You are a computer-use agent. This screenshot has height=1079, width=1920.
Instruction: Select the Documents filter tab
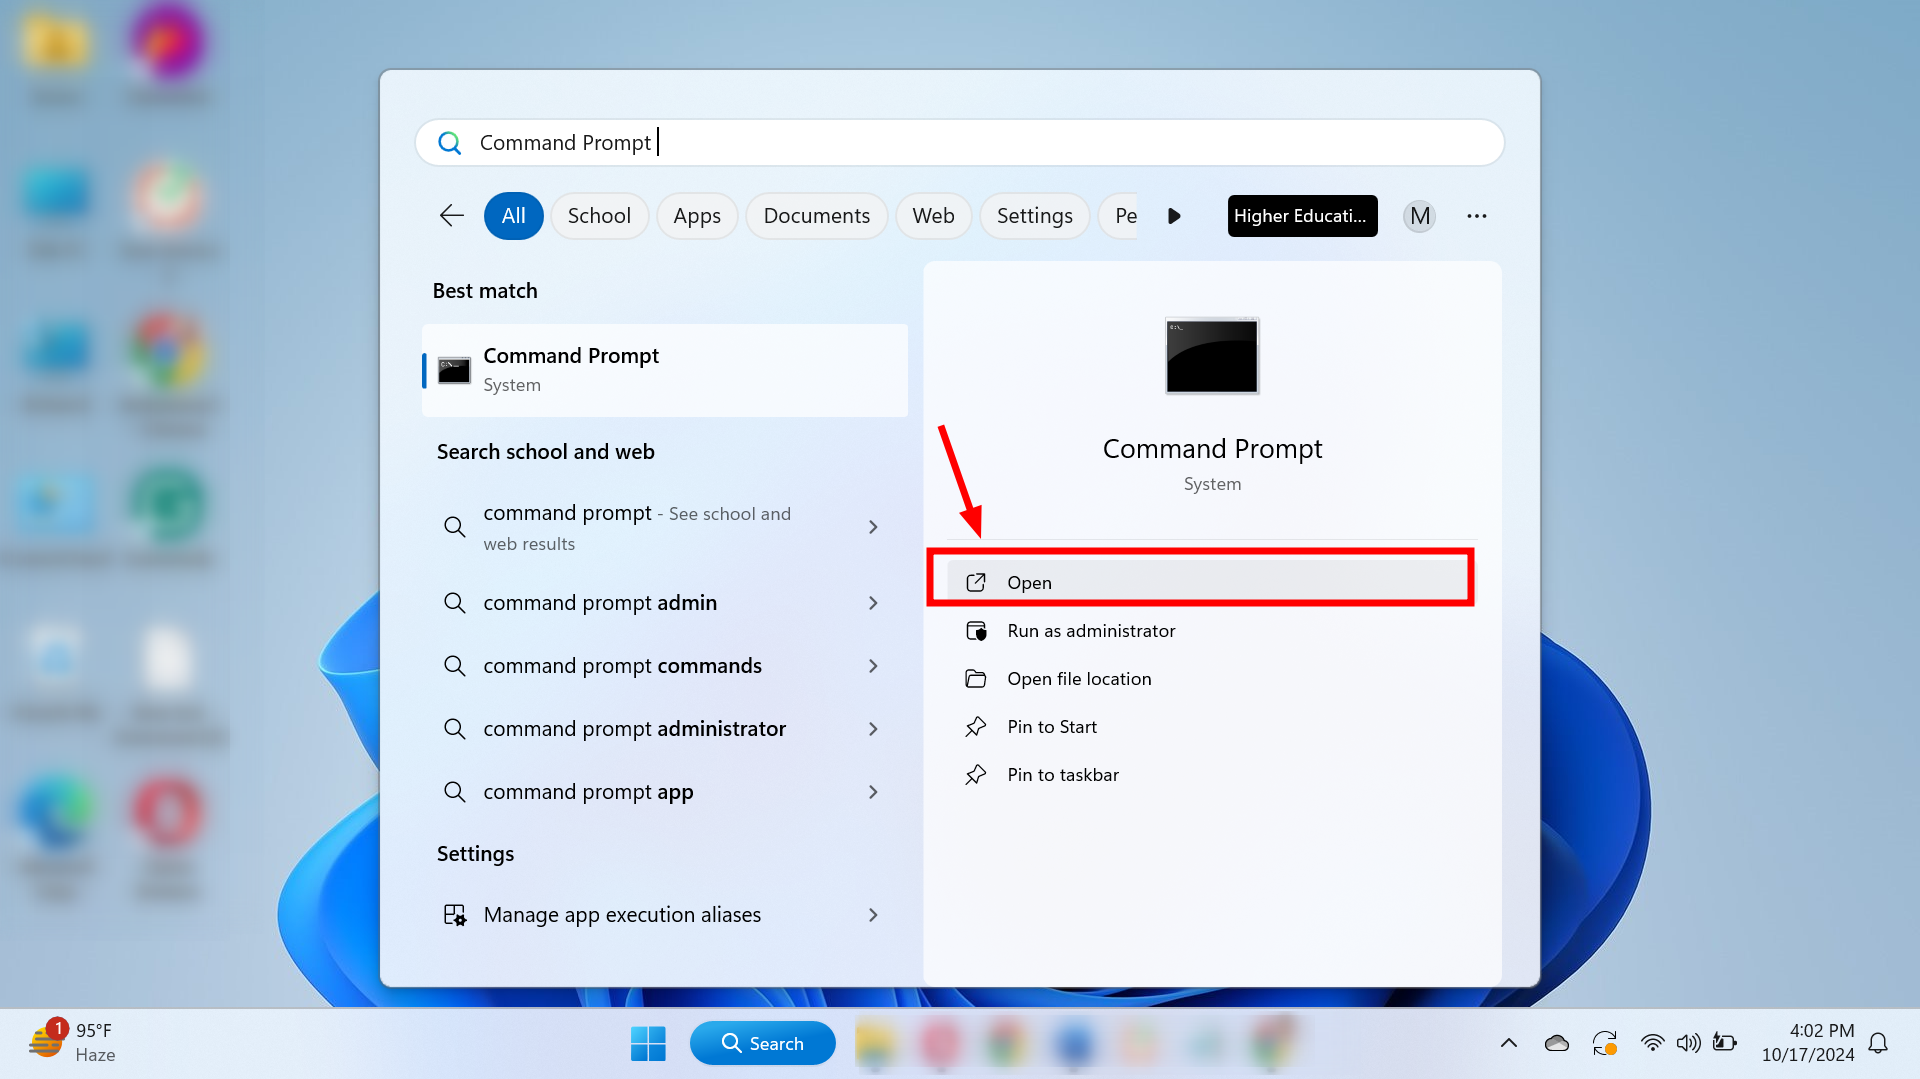(816, 216)
